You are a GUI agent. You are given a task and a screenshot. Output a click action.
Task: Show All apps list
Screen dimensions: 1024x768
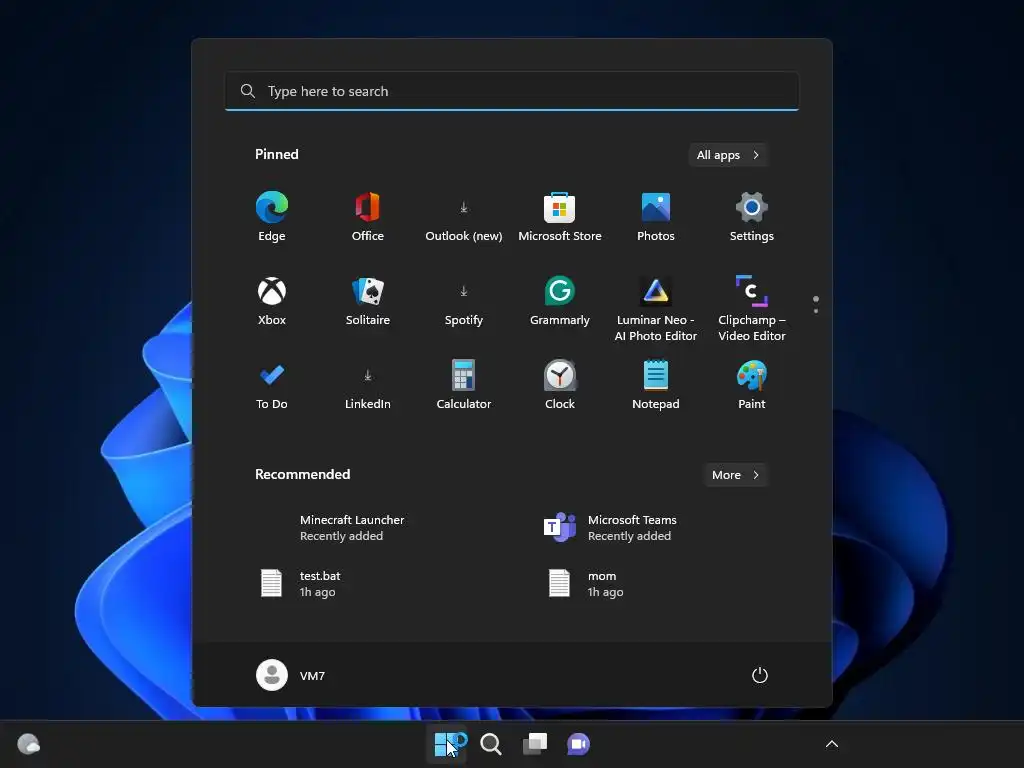pos(728,155)
